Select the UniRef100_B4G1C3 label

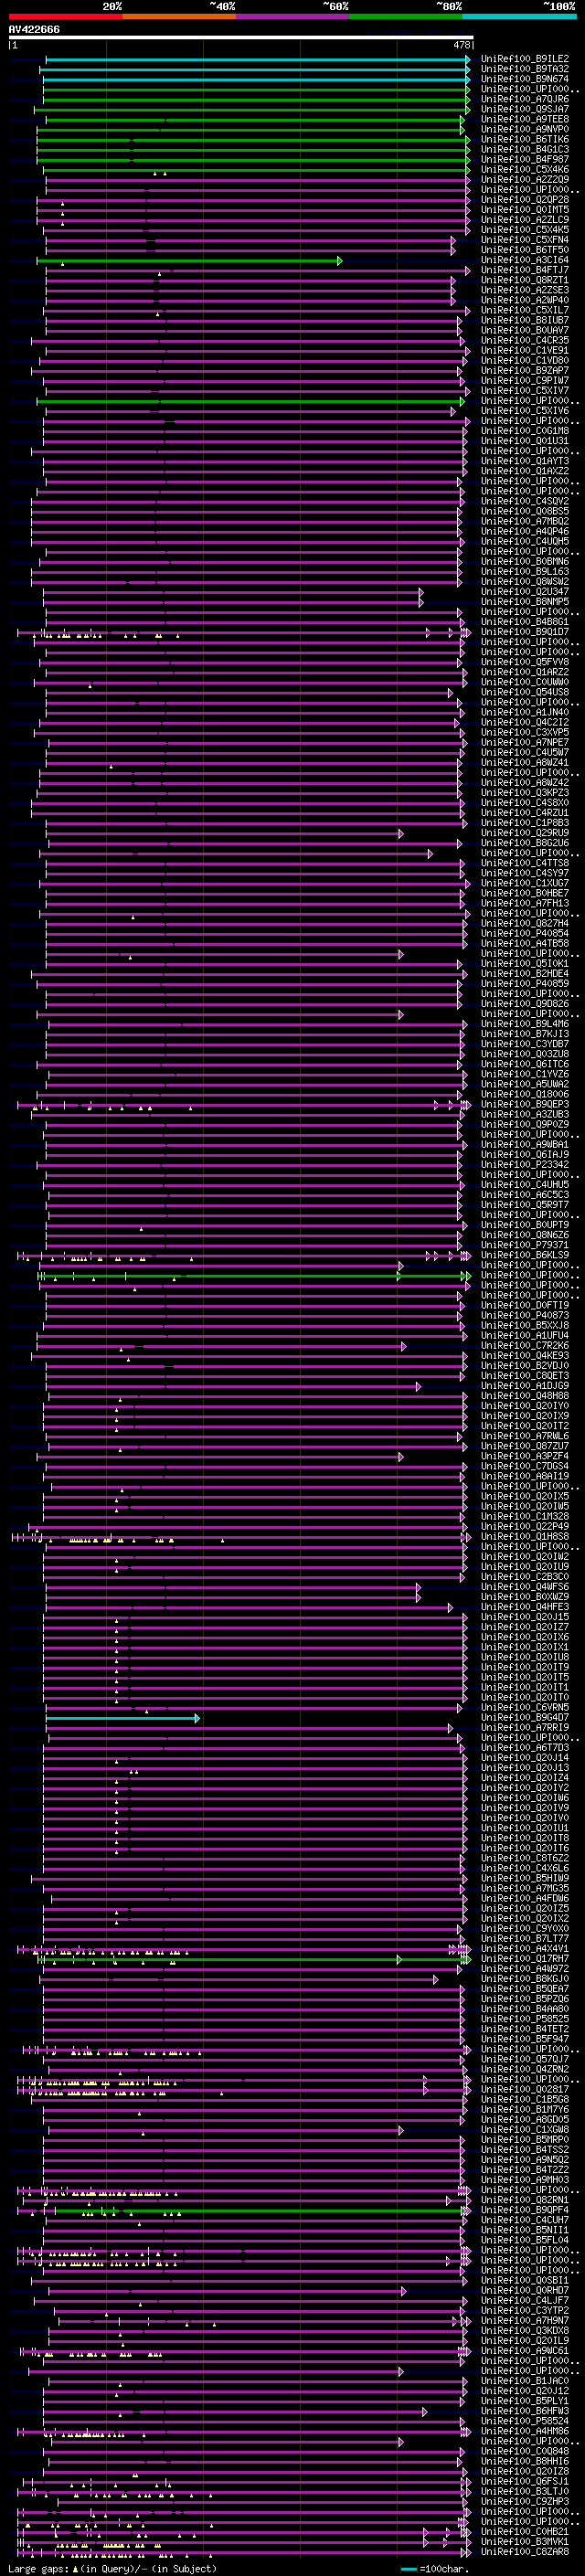(x=525, y=150)
